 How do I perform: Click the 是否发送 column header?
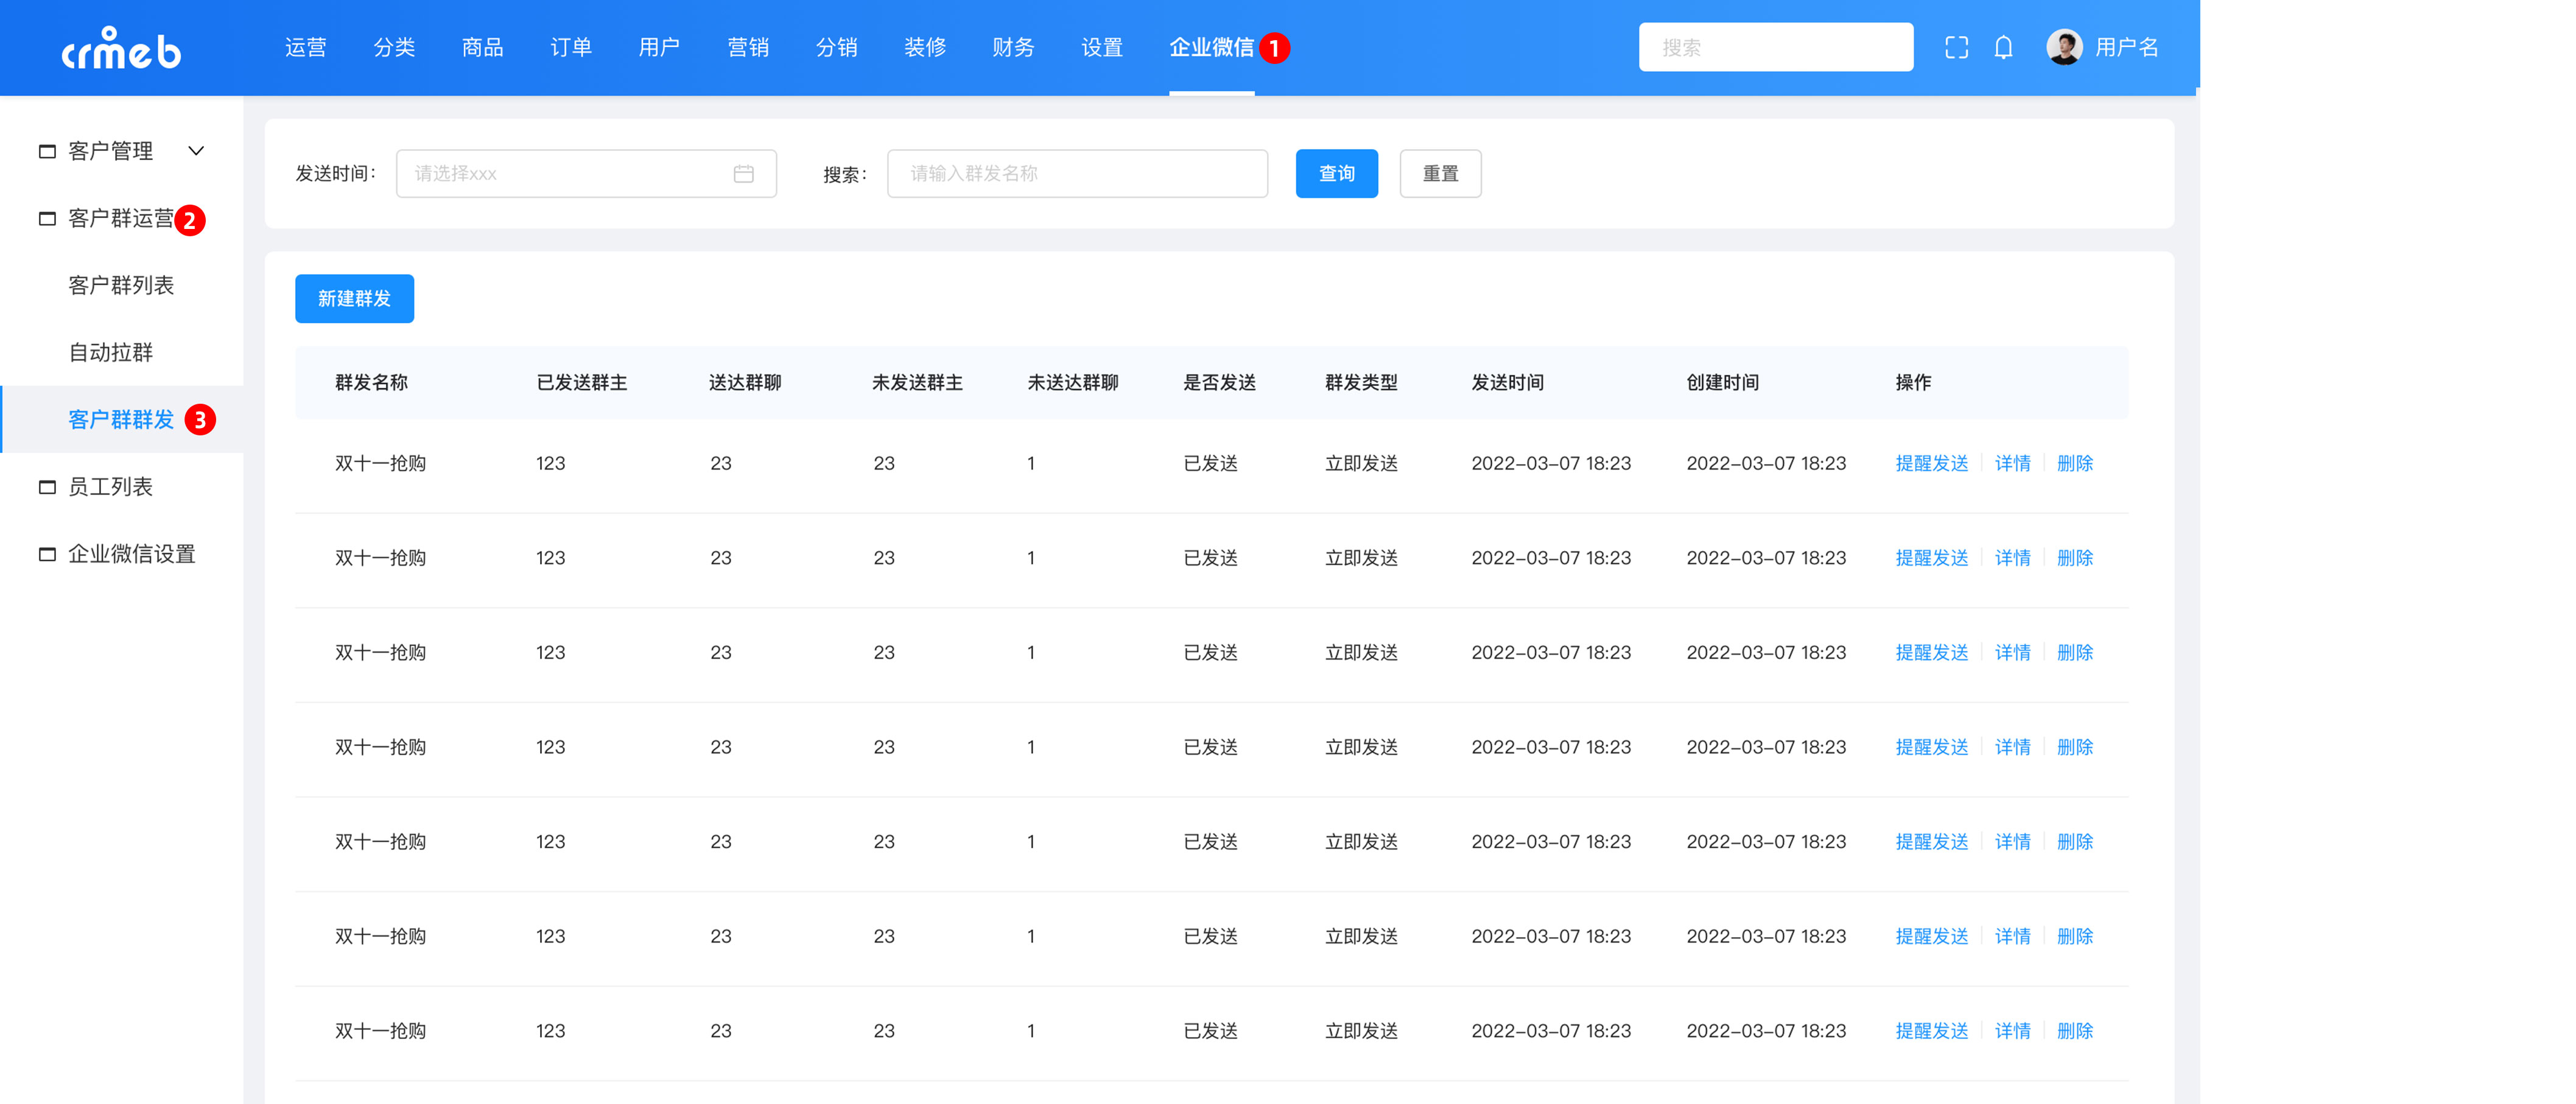1219,383
